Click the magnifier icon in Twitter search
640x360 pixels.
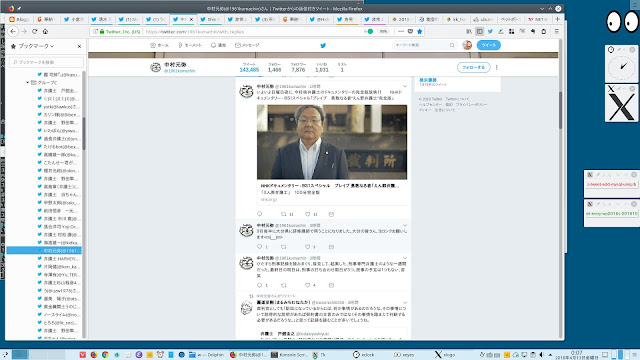[x=452, y=45]
